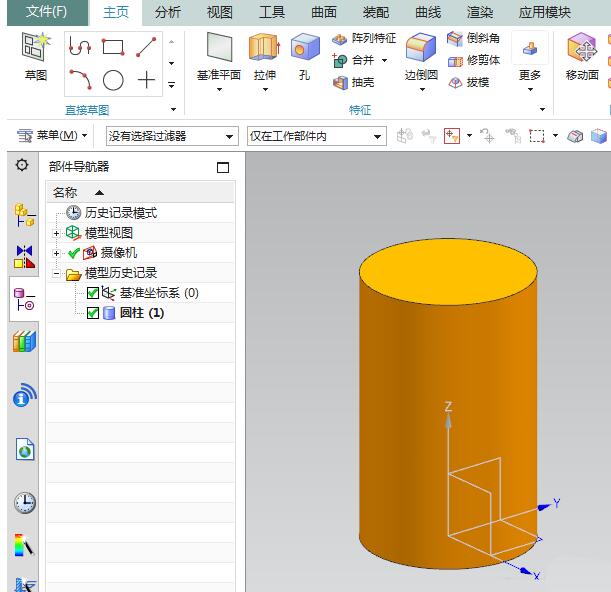Pick the circle sketch tool
Viewport: 611px width, 592px height.
click(114, 80)
